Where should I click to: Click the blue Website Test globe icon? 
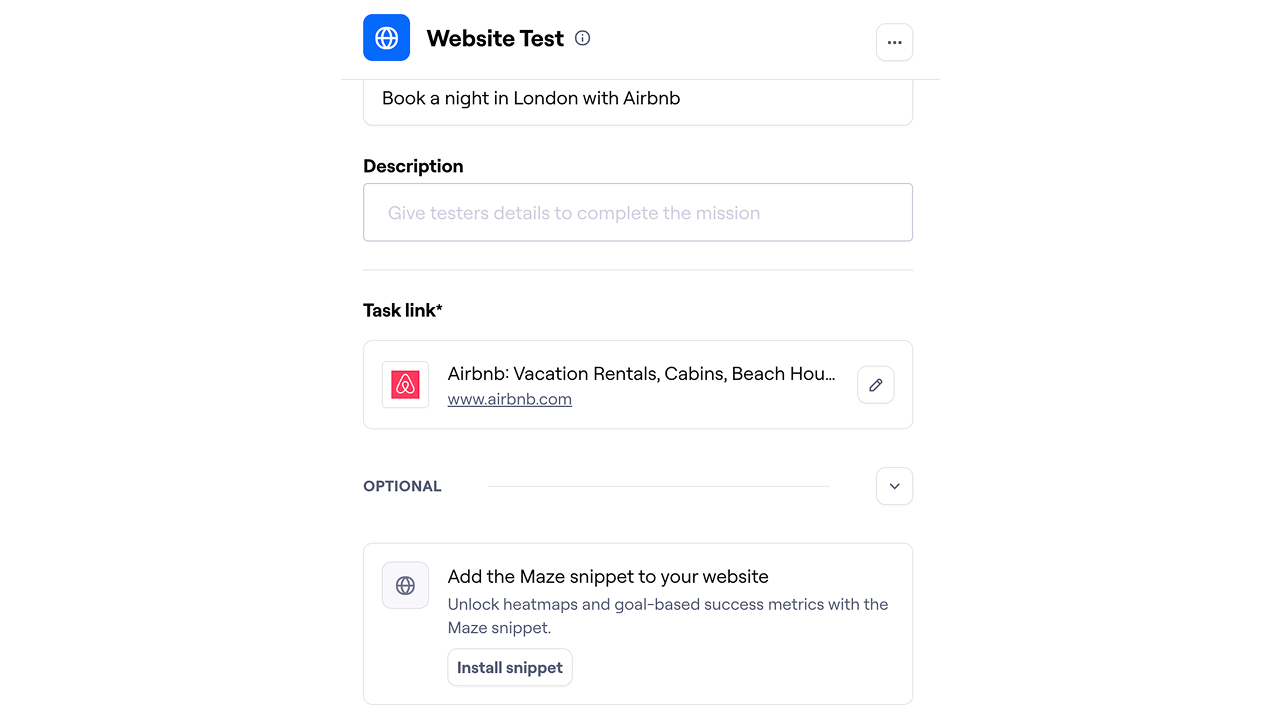pos(386,38)
